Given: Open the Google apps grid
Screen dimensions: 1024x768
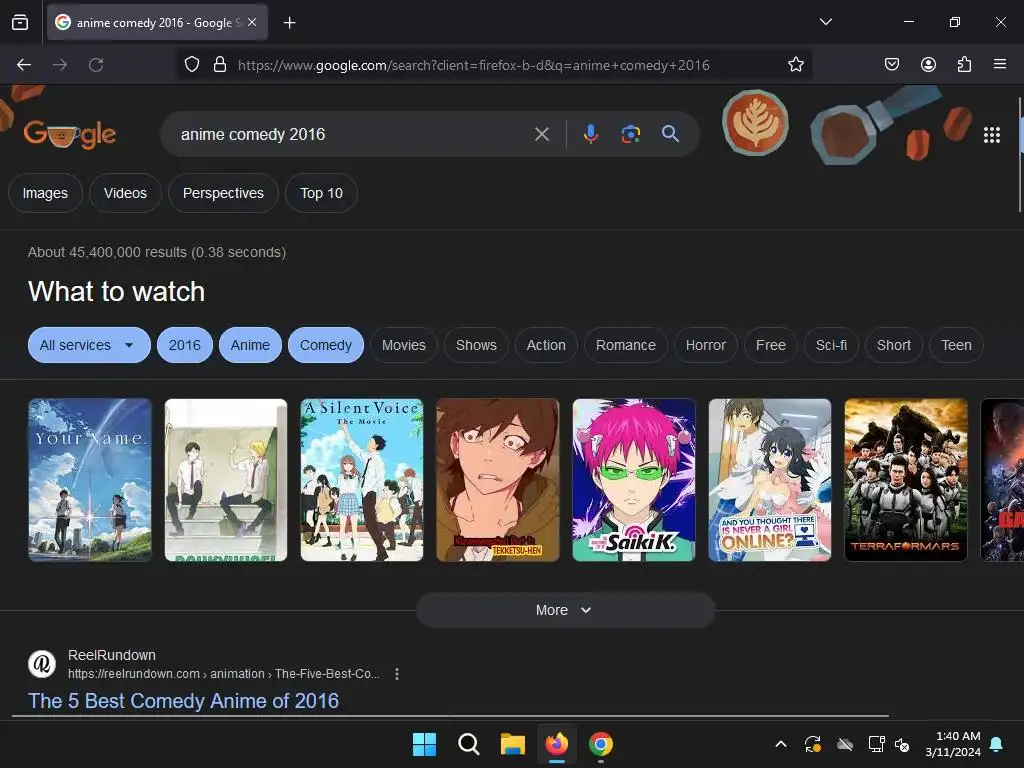Looking at the screenshot, I should pyautogui.click(x=991, y=135).
